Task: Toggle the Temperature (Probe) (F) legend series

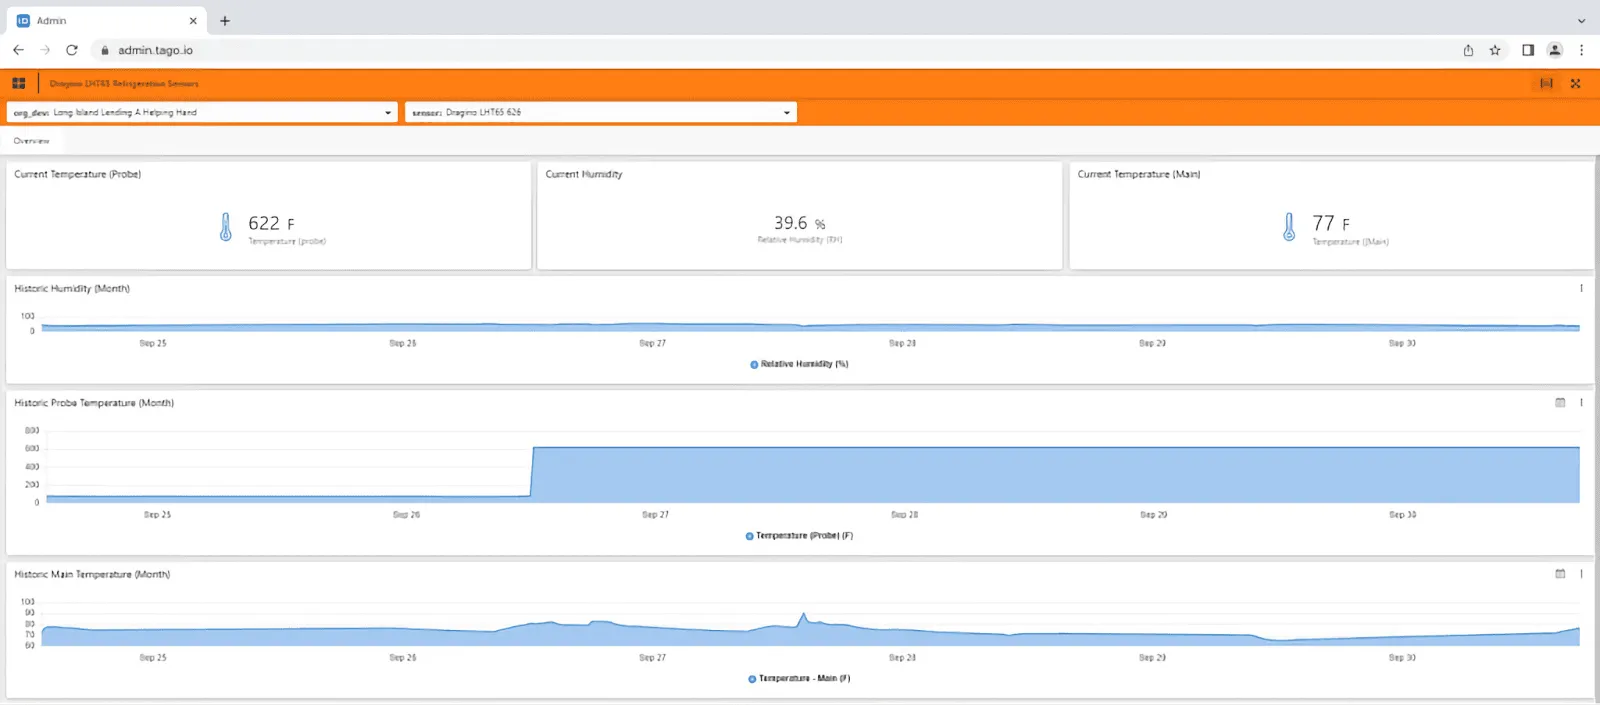Action: pos(799,536)
